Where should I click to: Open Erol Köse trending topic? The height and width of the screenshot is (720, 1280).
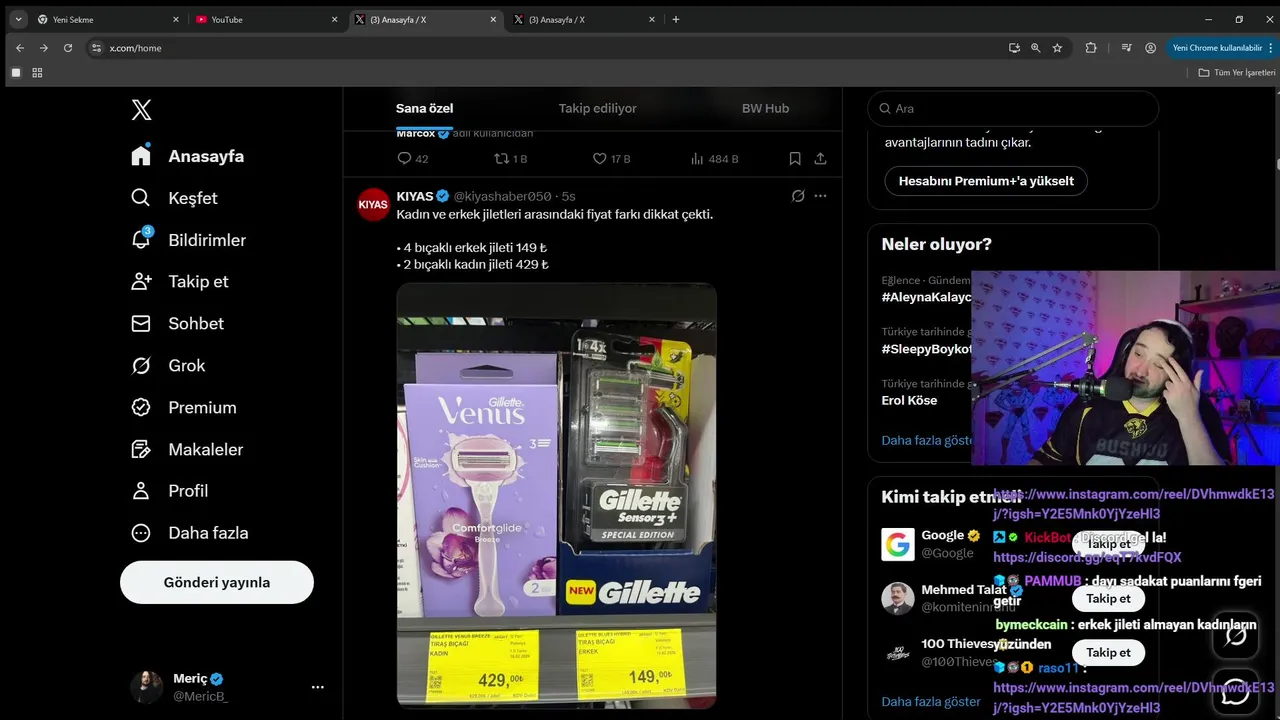(909, 400)
